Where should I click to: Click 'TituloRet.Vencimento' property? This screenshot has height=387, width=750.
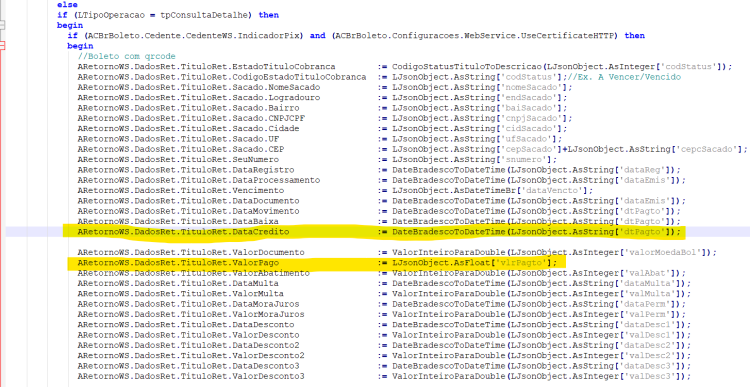(x=232, y=190)
